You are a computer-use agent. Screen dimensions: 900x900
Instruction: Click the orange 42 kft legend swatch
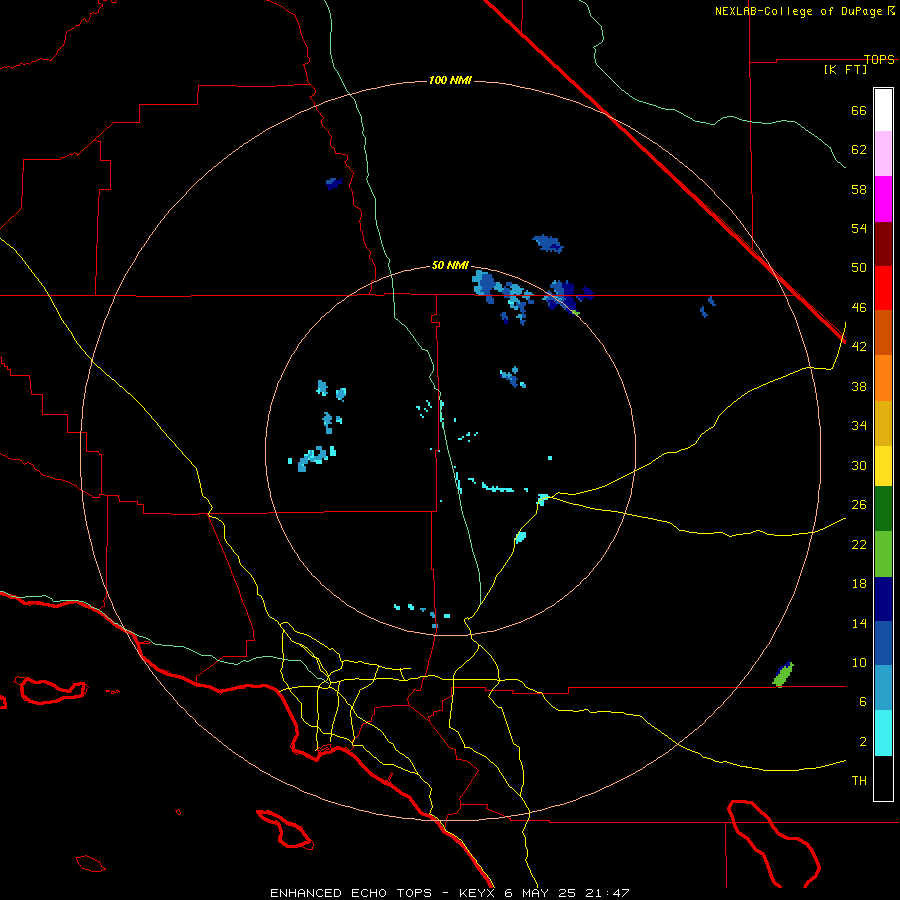[x=883, y=377]
